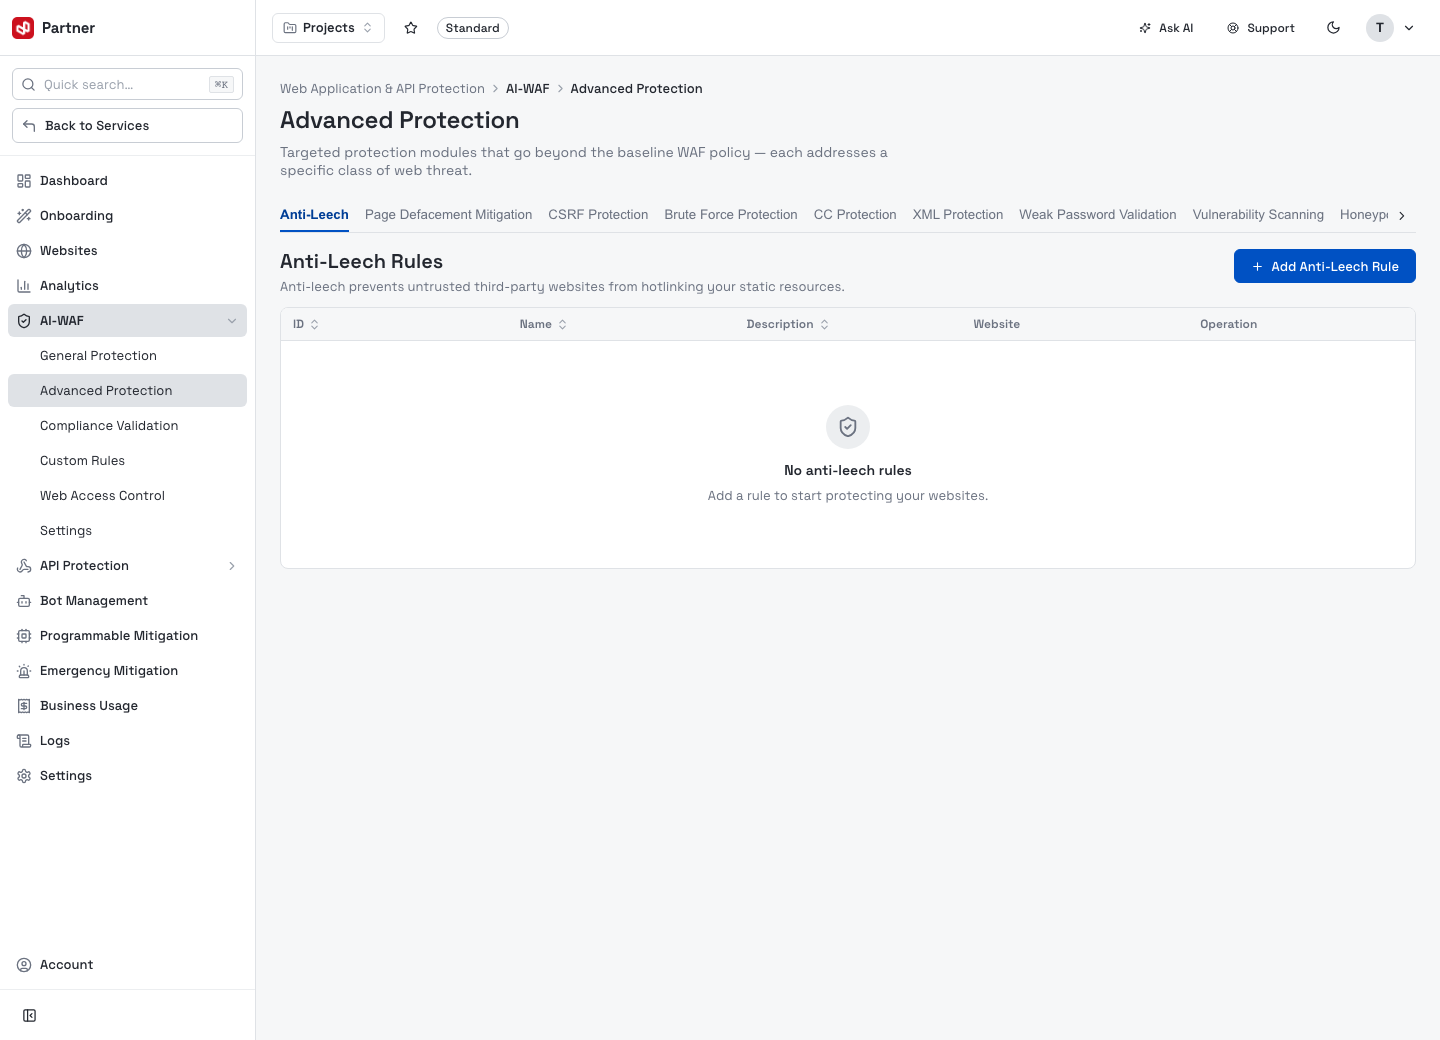Sort table by ID column

pos(306,324)
